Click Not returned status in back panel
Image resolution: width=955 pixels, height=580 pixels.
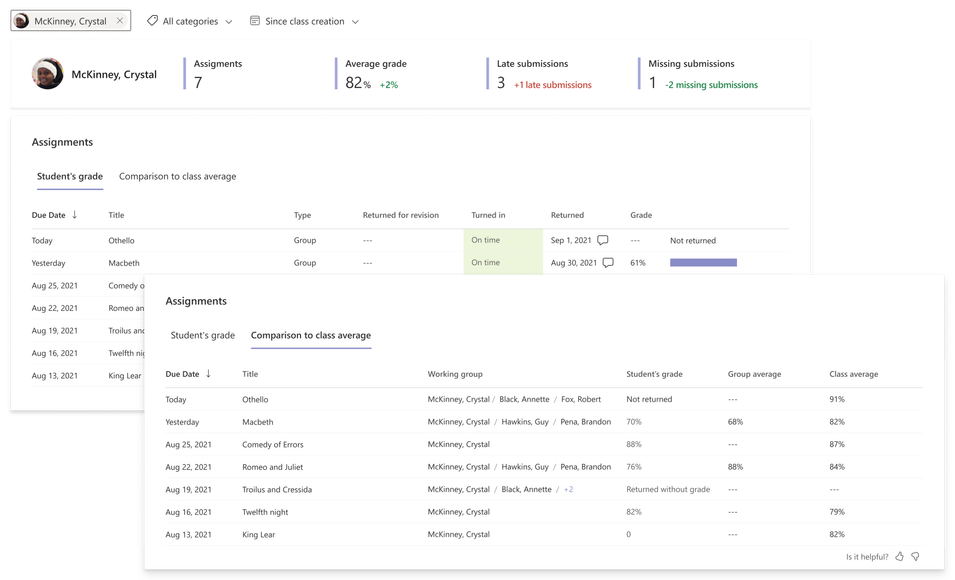[x=692, y=241]
